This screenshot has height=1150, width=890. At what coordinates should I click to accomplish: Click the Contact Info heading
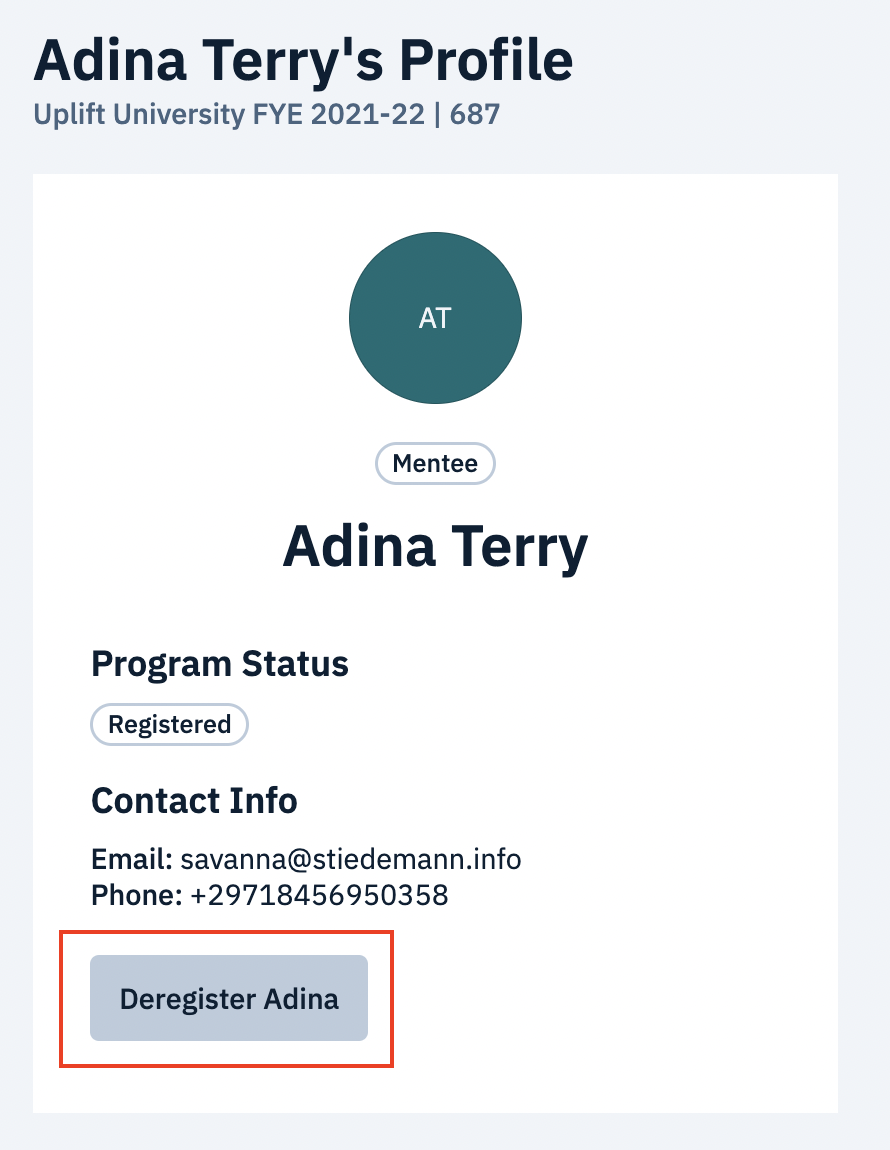pyautogui.click(x=194, y=800)
